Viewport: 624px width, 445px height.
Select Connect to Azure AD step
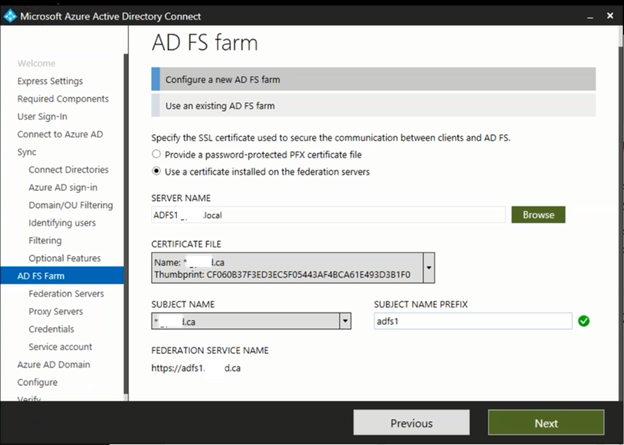click(60, 134)
